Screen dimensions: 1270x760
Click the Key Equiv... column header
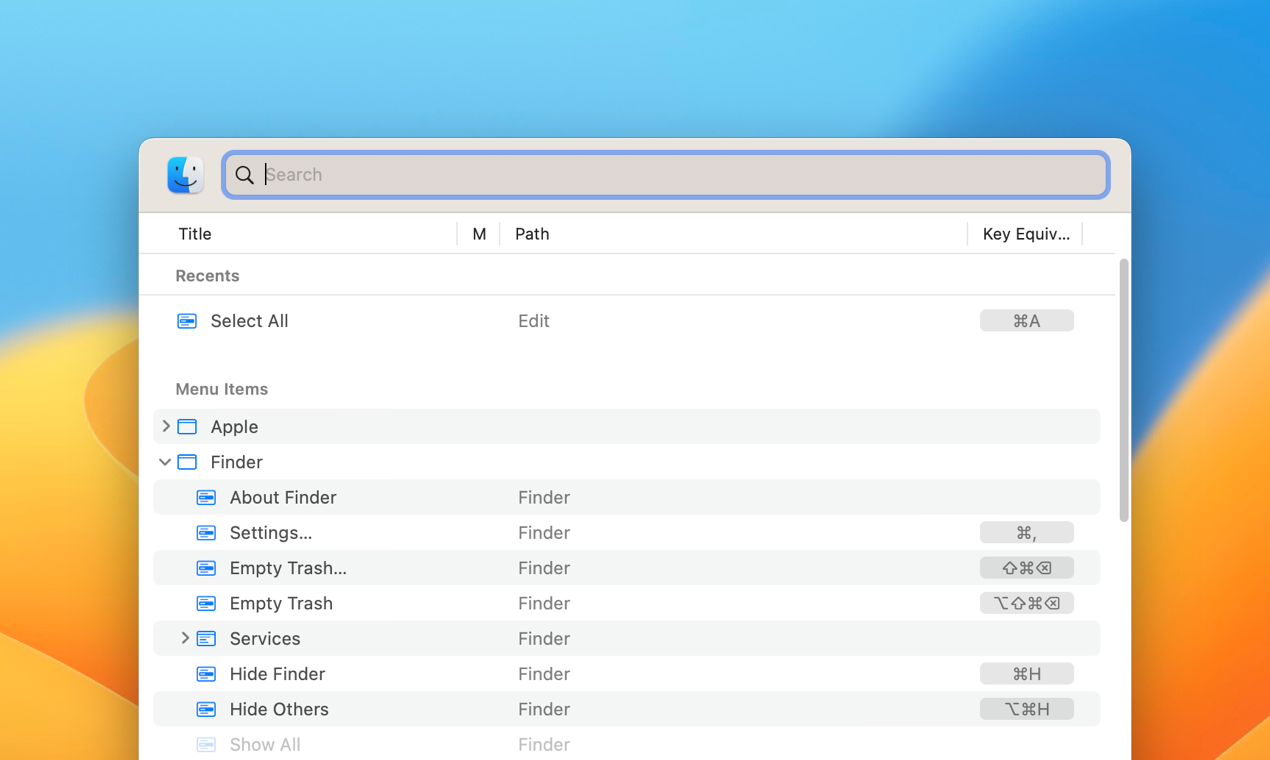1026,234
